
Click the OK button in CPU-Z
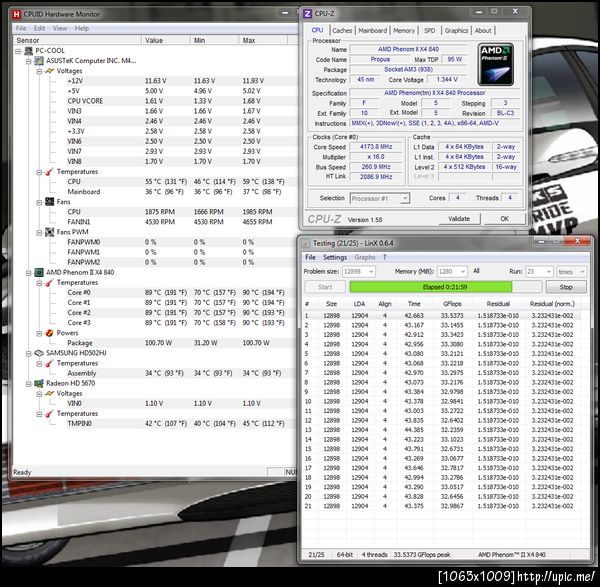[504, 219]
